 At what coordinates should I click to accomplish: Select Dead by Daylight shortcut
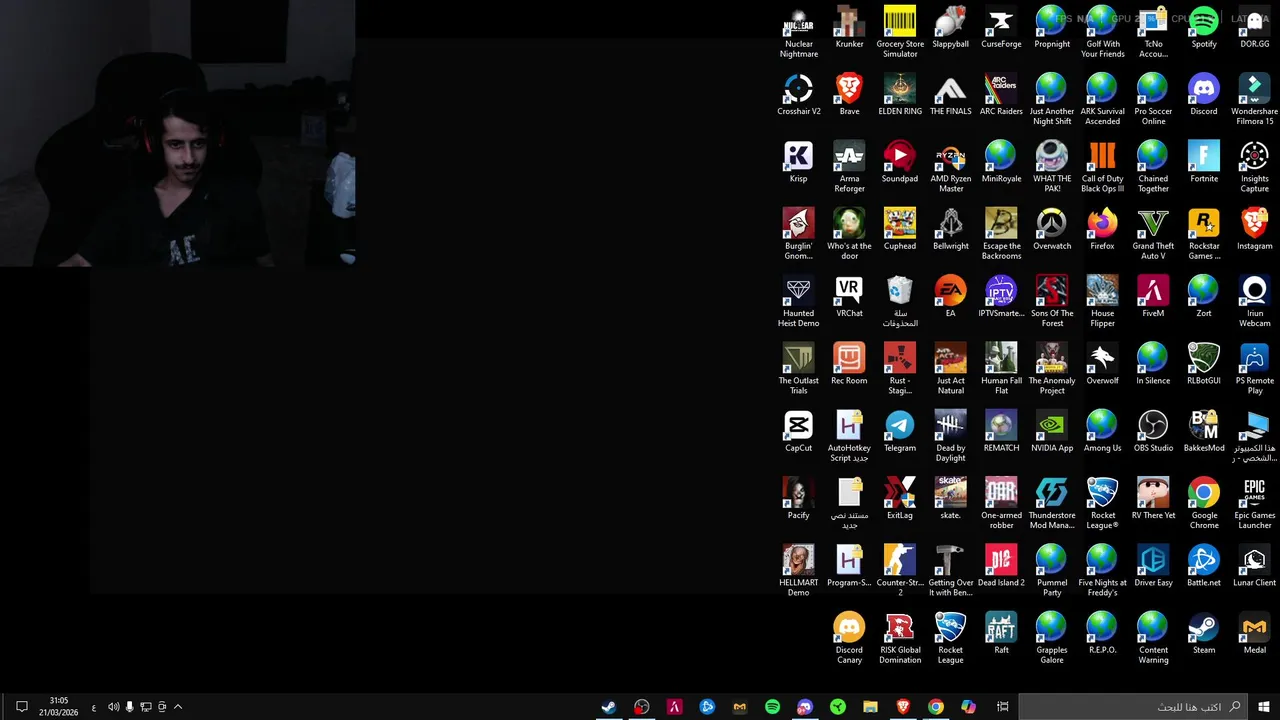tap(950, 435)
